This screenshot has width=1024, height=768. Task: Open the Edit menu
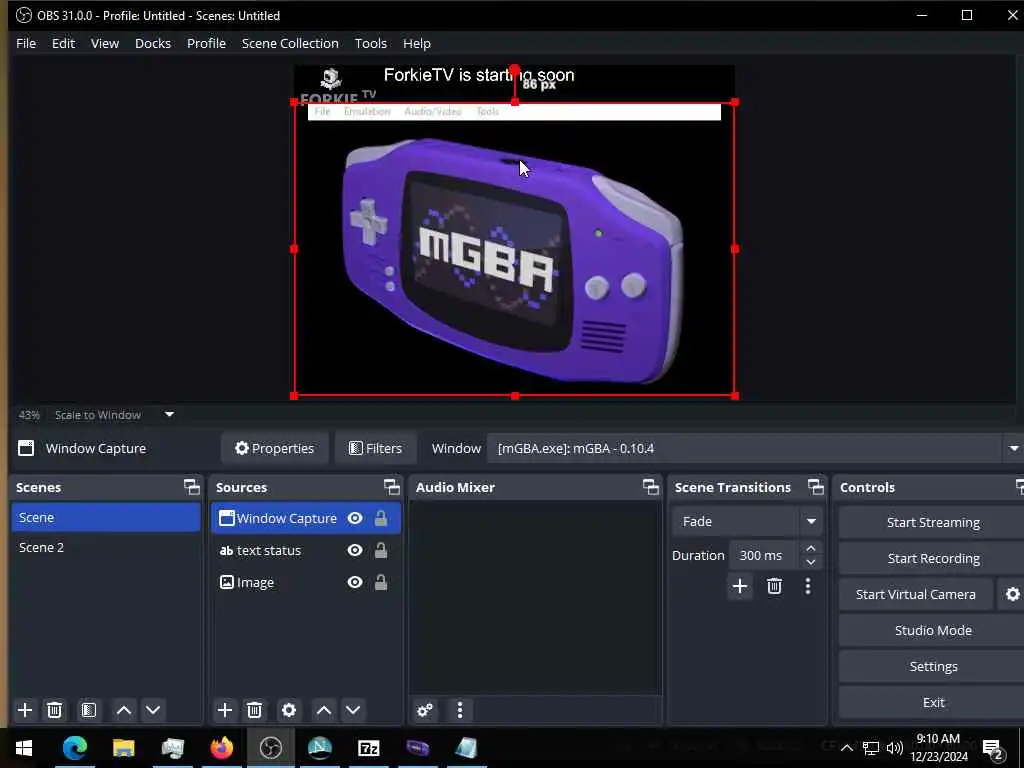(x=63, y=43)
